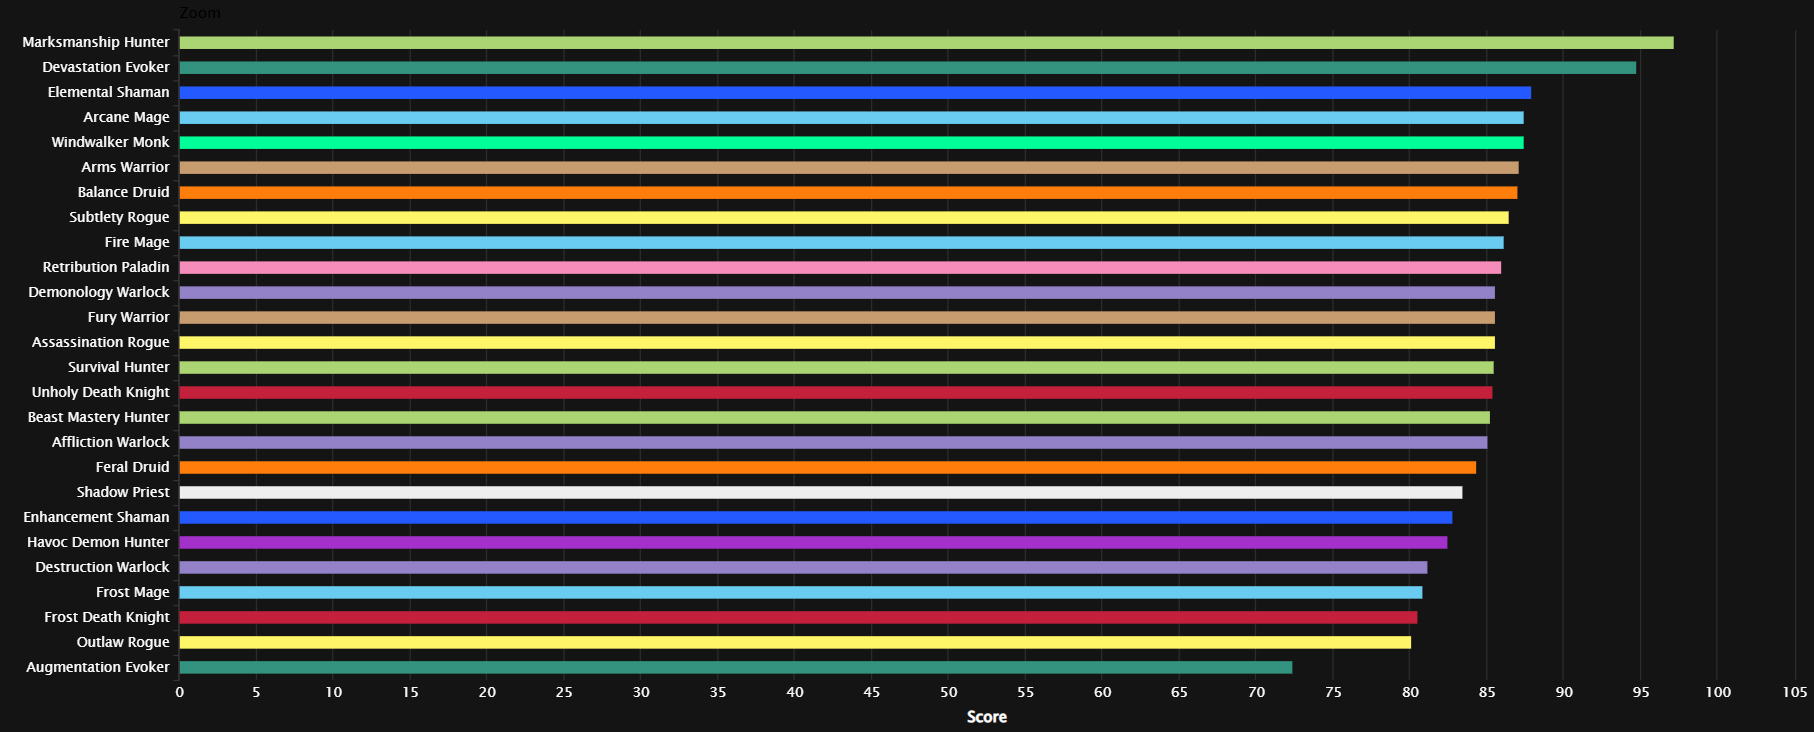The width and height of the screenshot is (1814, 732).
Task: Click the Balance Druid bar
Action: coord(848,192)
